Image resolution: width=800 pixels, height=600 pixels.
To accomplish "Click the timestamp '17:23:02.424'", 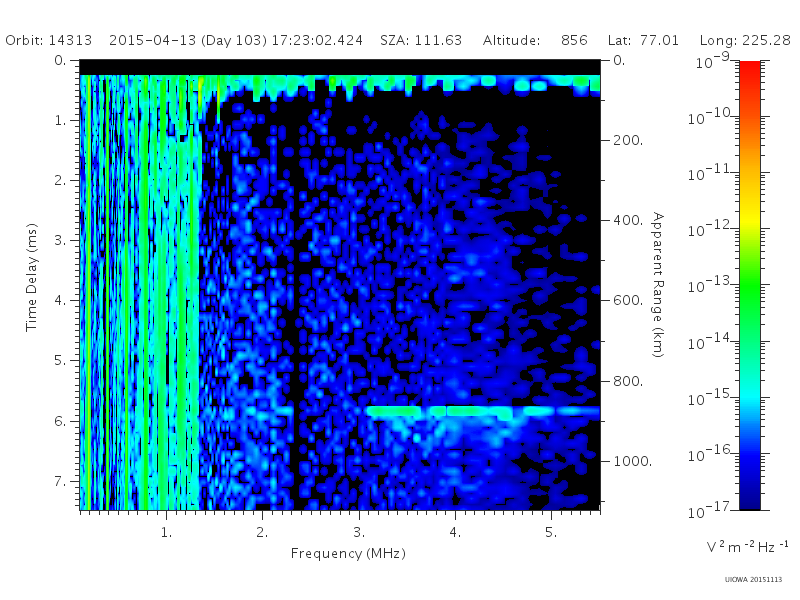I will (317, 40).
